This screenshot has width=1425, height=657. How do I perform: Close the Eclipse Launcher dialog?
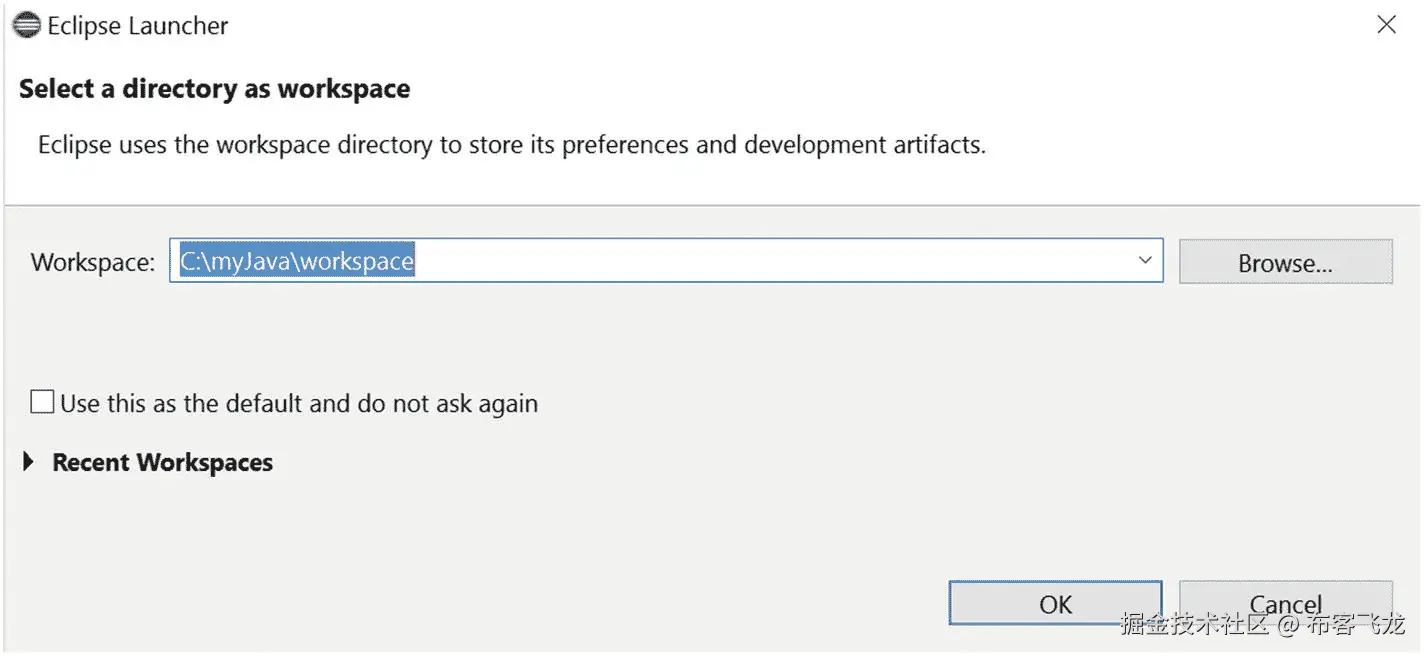pyautogui.click(x=1386, y=26)
